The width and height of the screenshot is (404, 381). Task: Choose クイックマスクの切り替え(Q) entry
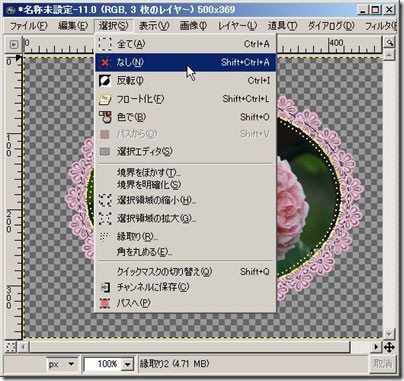[186, 272]
